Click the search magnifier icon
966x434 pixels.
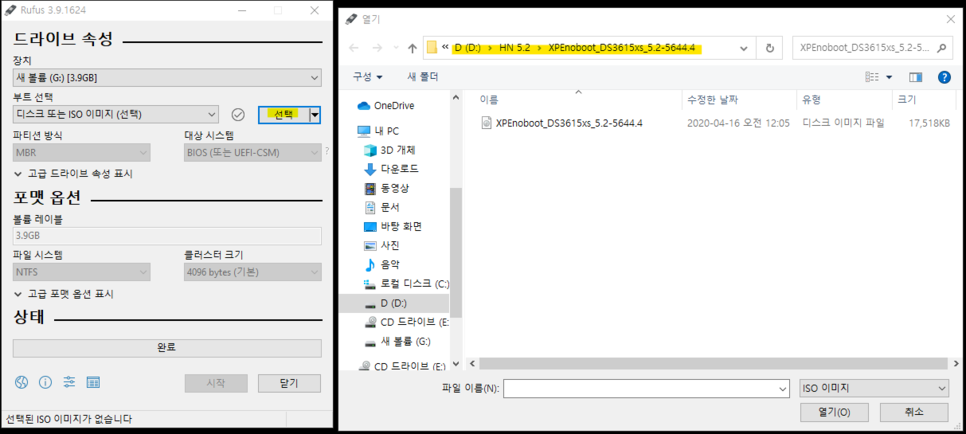tap(940, 48)
